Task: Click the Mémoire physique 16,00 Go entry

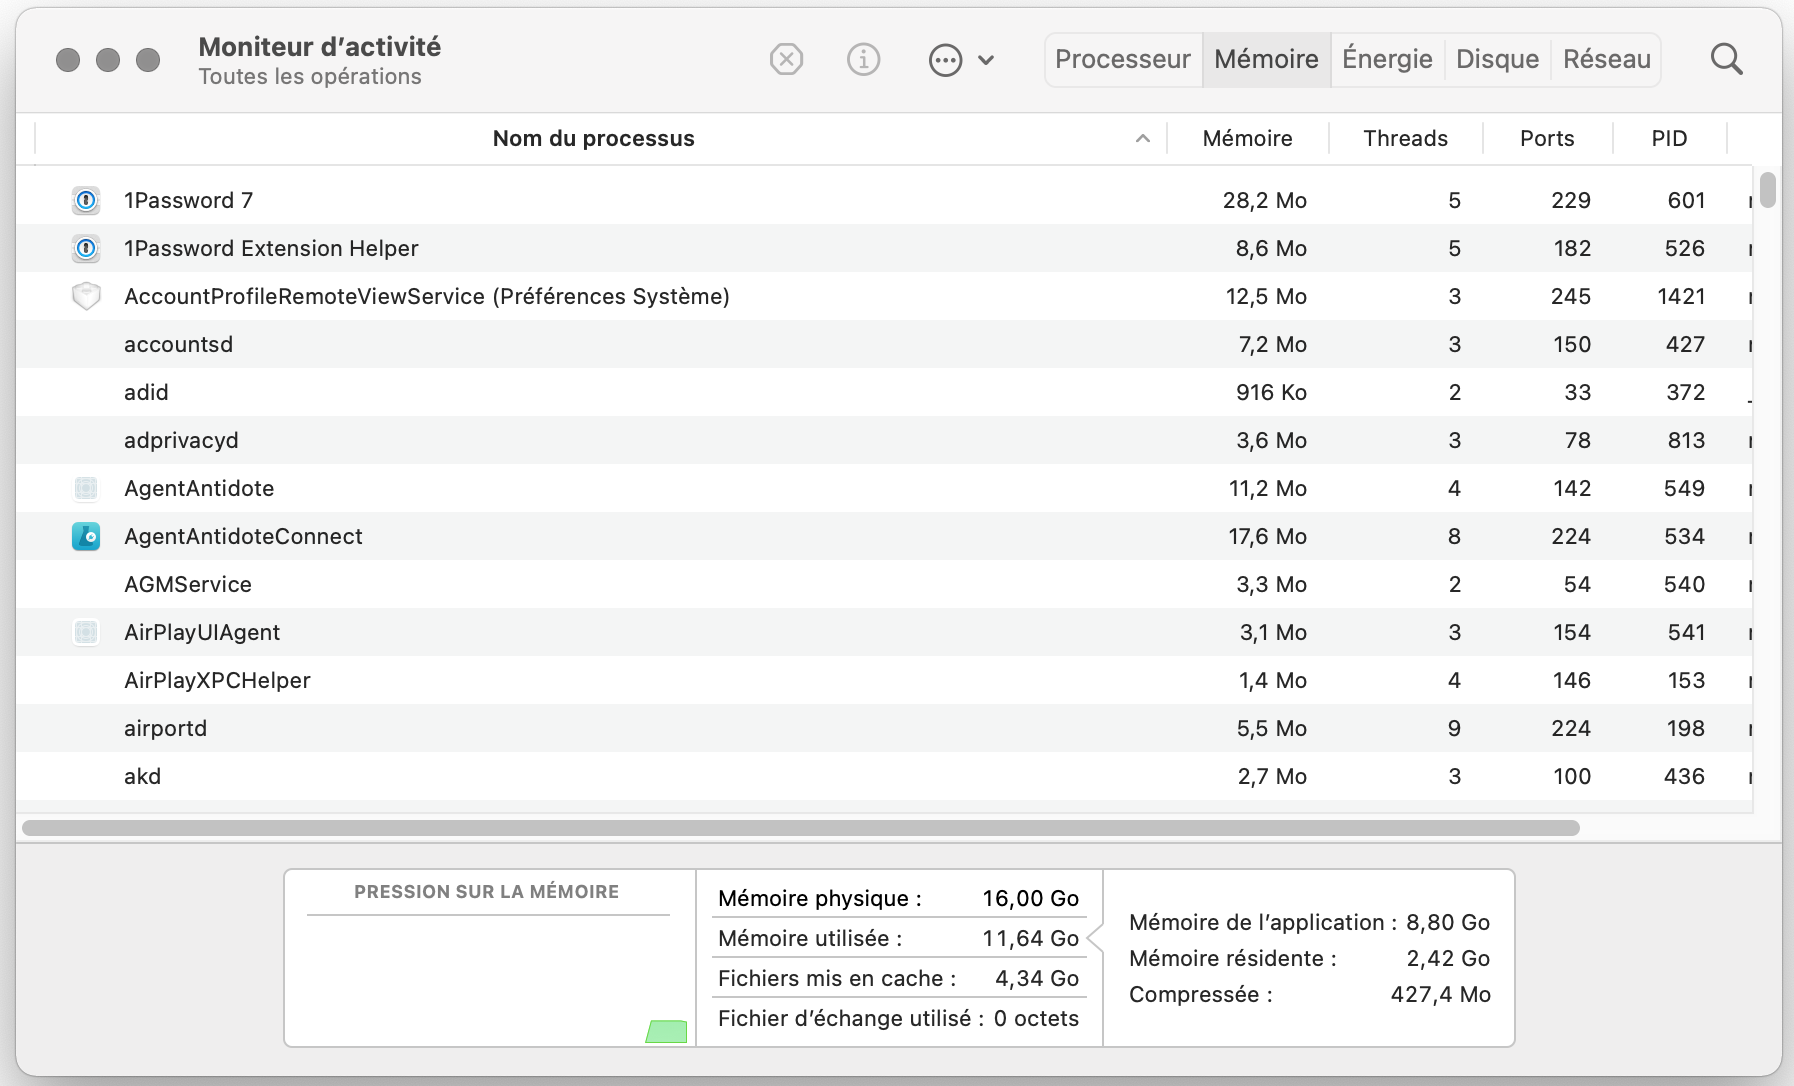Action: point(898,899)
